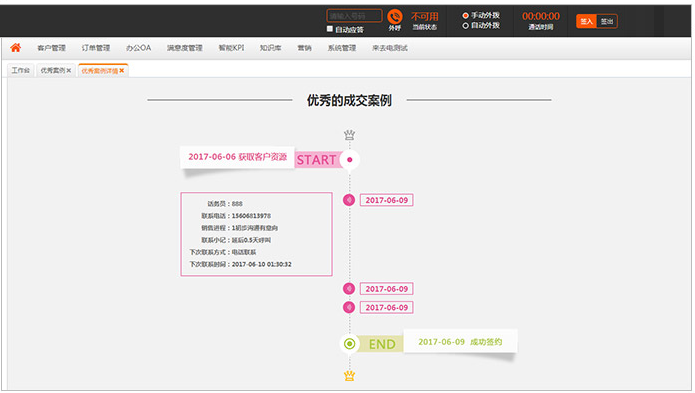
Task: Close the 优秀案例详情 tab
Action: point(121,70)
